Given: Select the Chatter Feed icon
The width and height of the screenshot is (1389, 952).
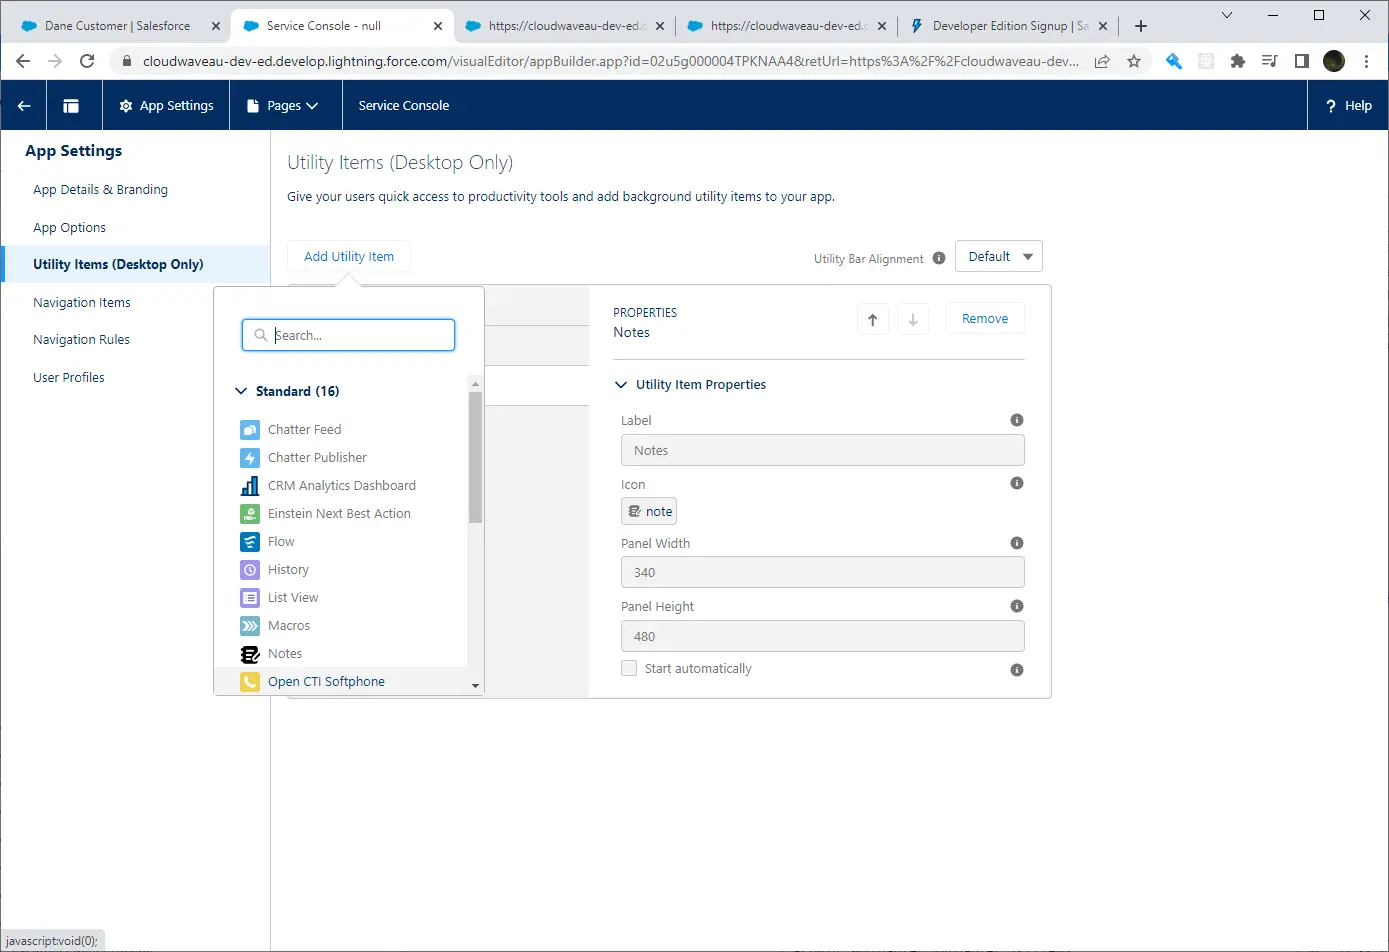Looking at the screenshot, I should coord(250,430).
